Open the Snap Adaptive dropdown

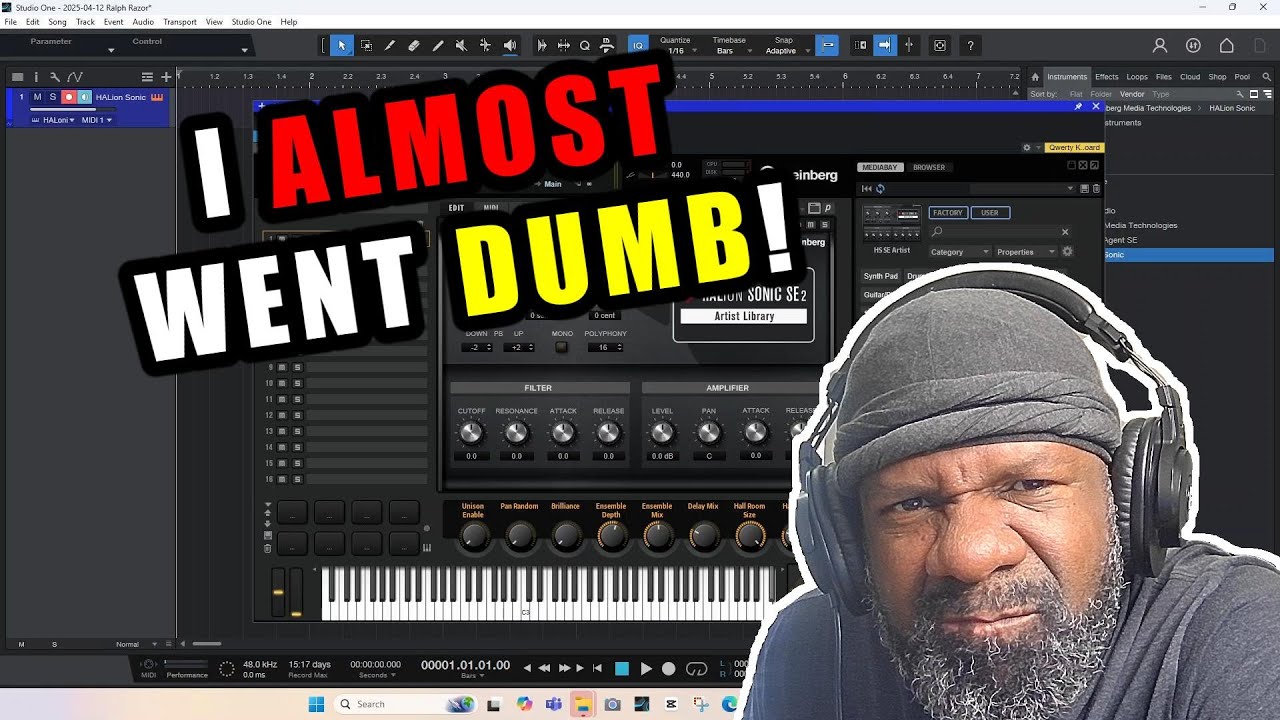point(788,51)
